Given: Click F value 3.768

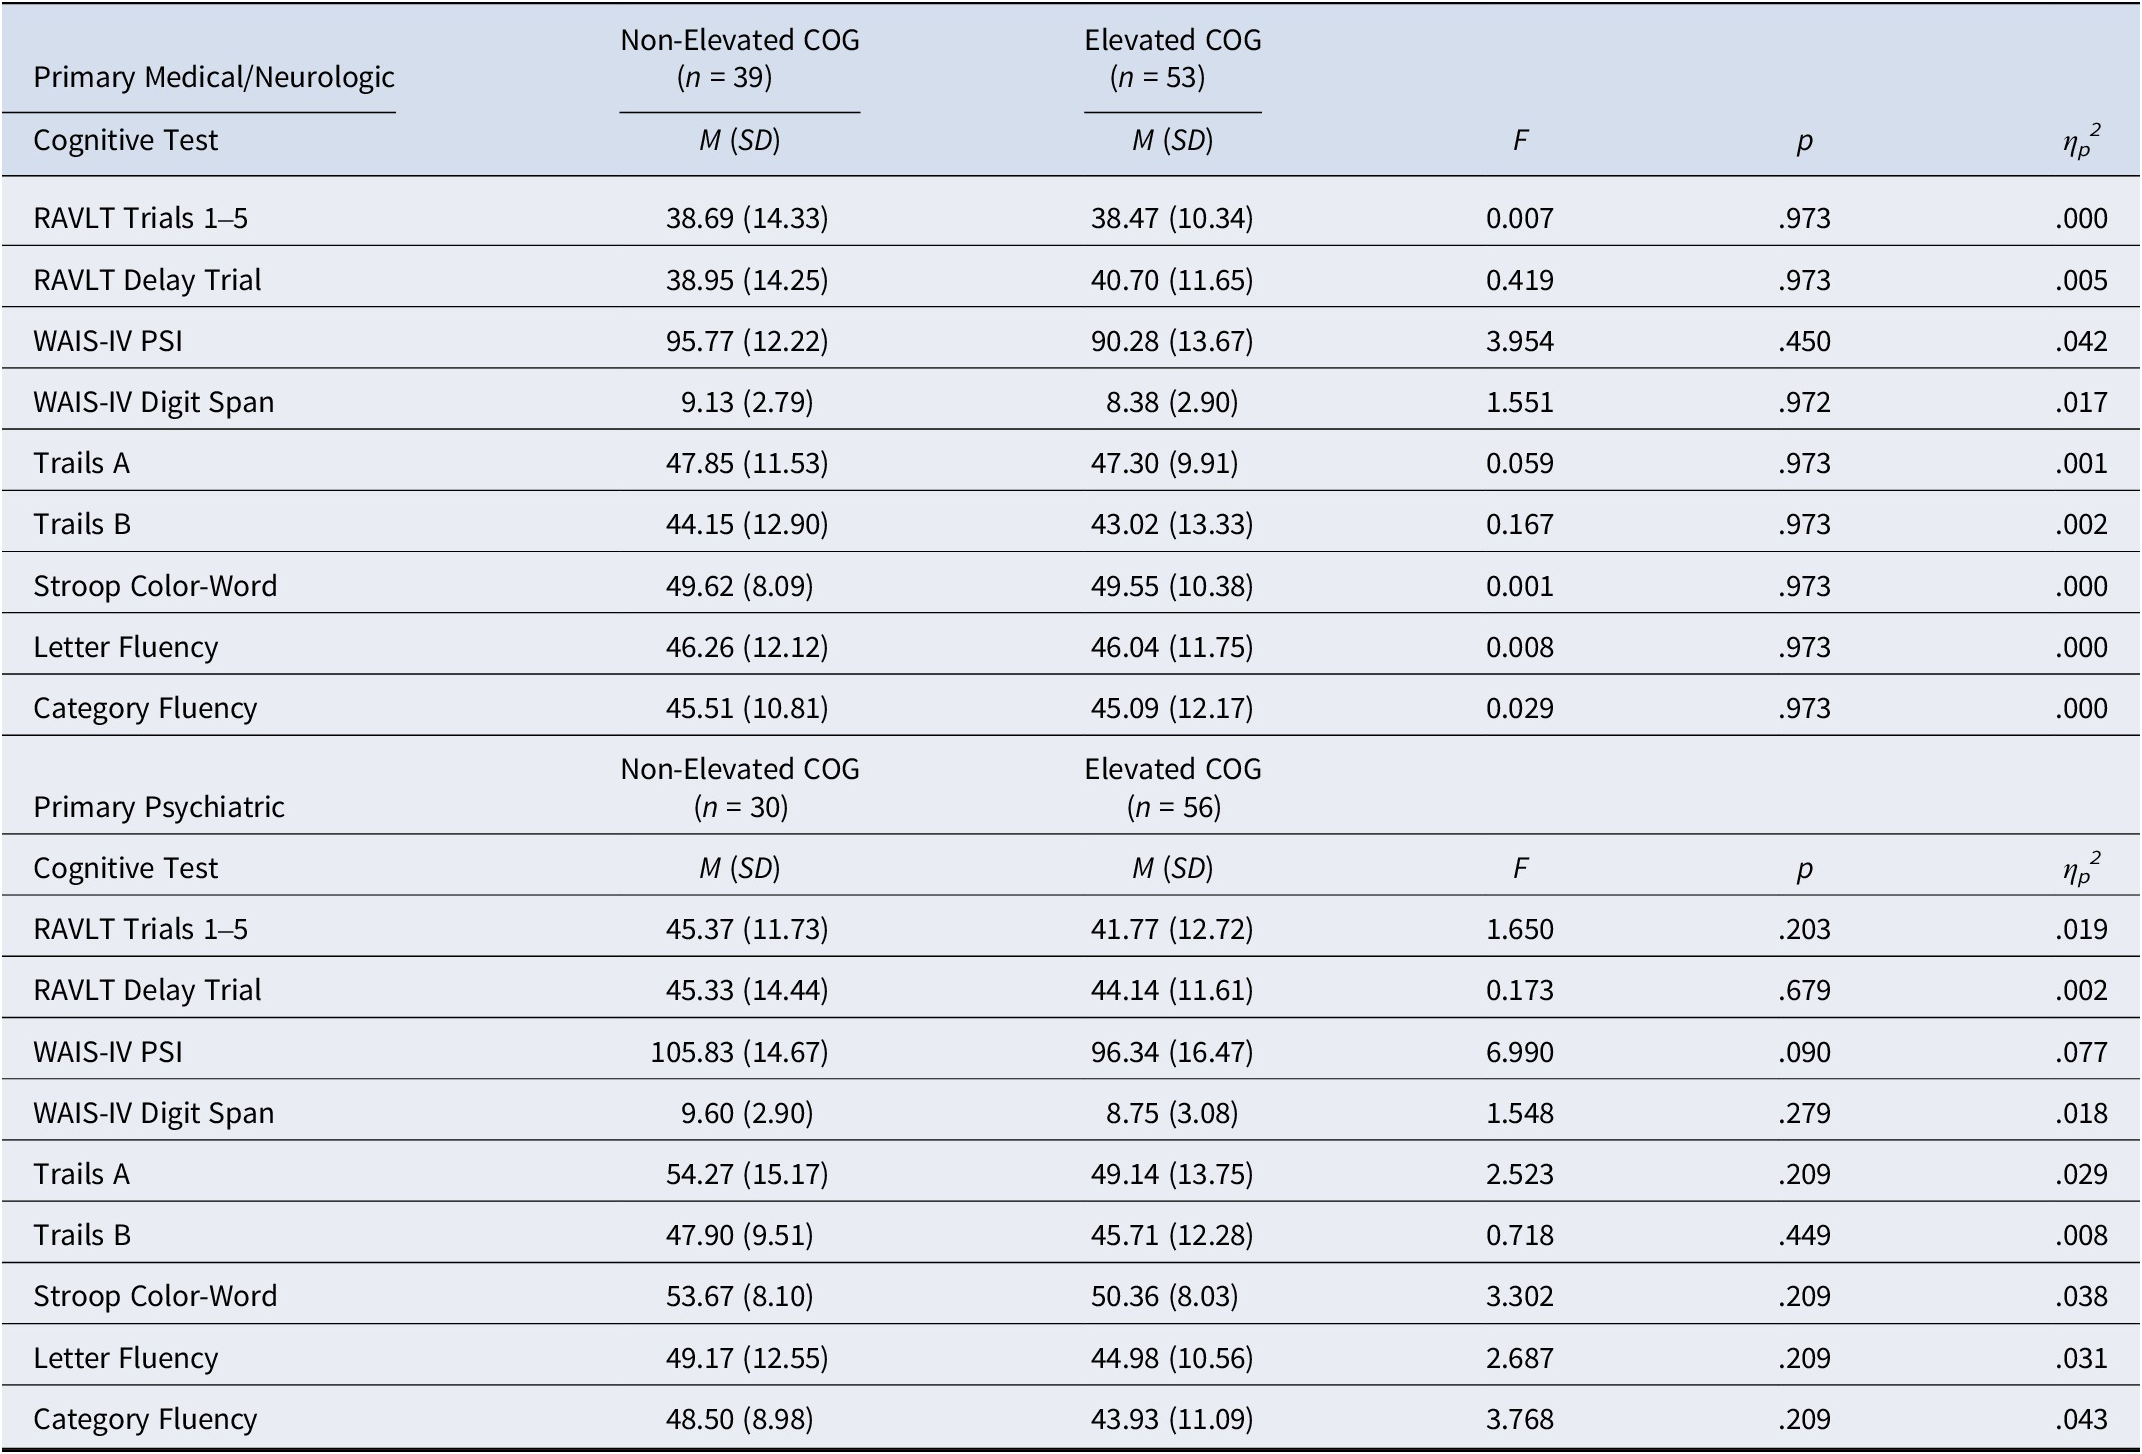Looking at the screenshot, I should tap(1520, 1419).
